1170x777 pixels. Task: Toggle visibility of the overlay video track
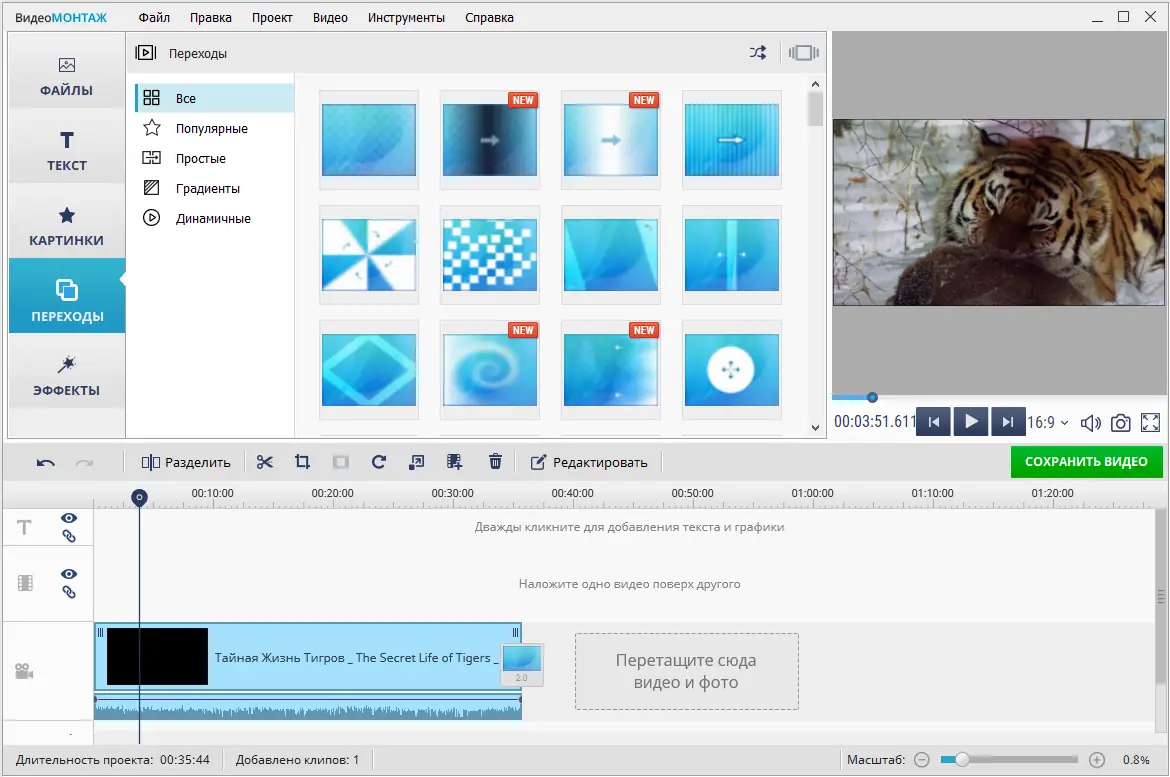69,574
